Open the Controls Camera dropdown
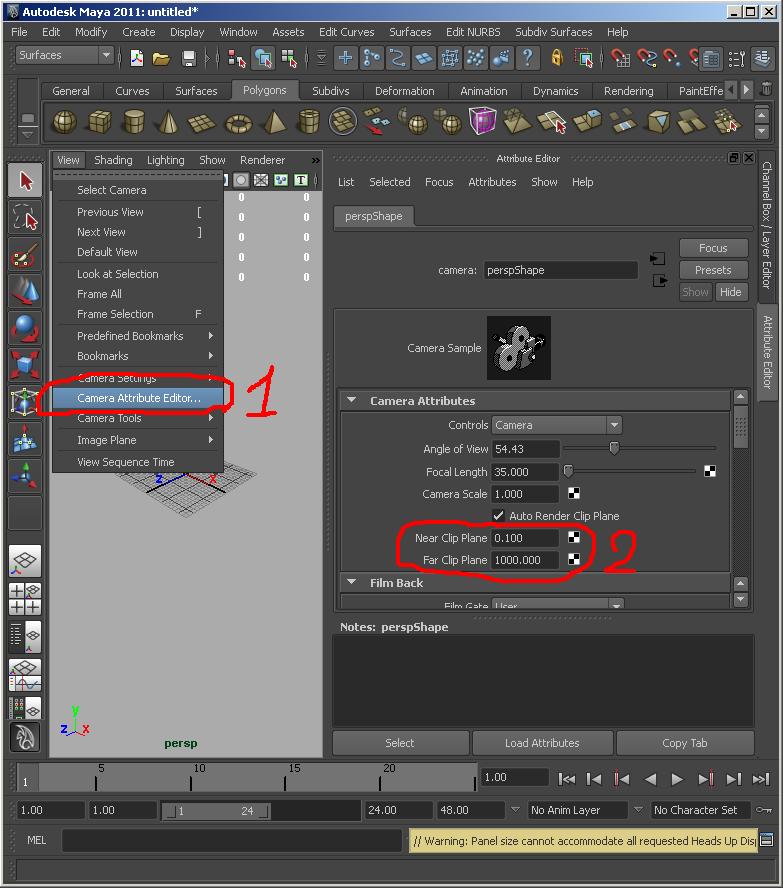Viewport: 783px width, 888px height. [x=557, y=425]
